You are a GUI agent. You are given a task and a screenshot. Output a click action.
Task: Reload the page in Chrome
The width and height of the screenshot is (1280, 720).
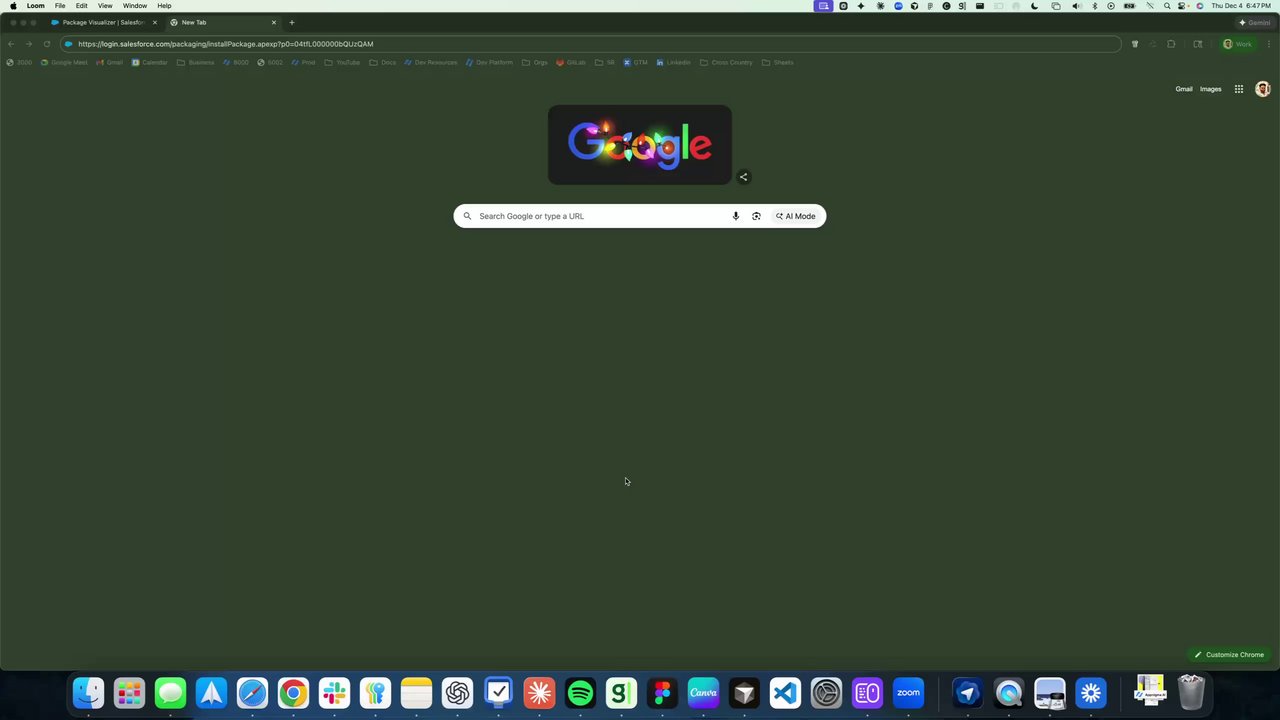coord(46,44)
